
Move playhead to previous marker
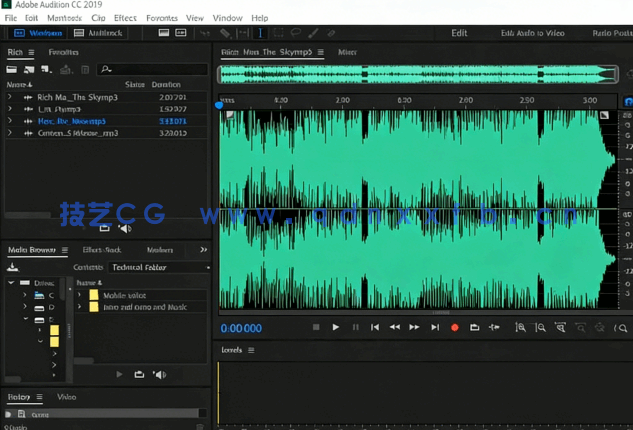pyautogui.click(x=375, y=327)
